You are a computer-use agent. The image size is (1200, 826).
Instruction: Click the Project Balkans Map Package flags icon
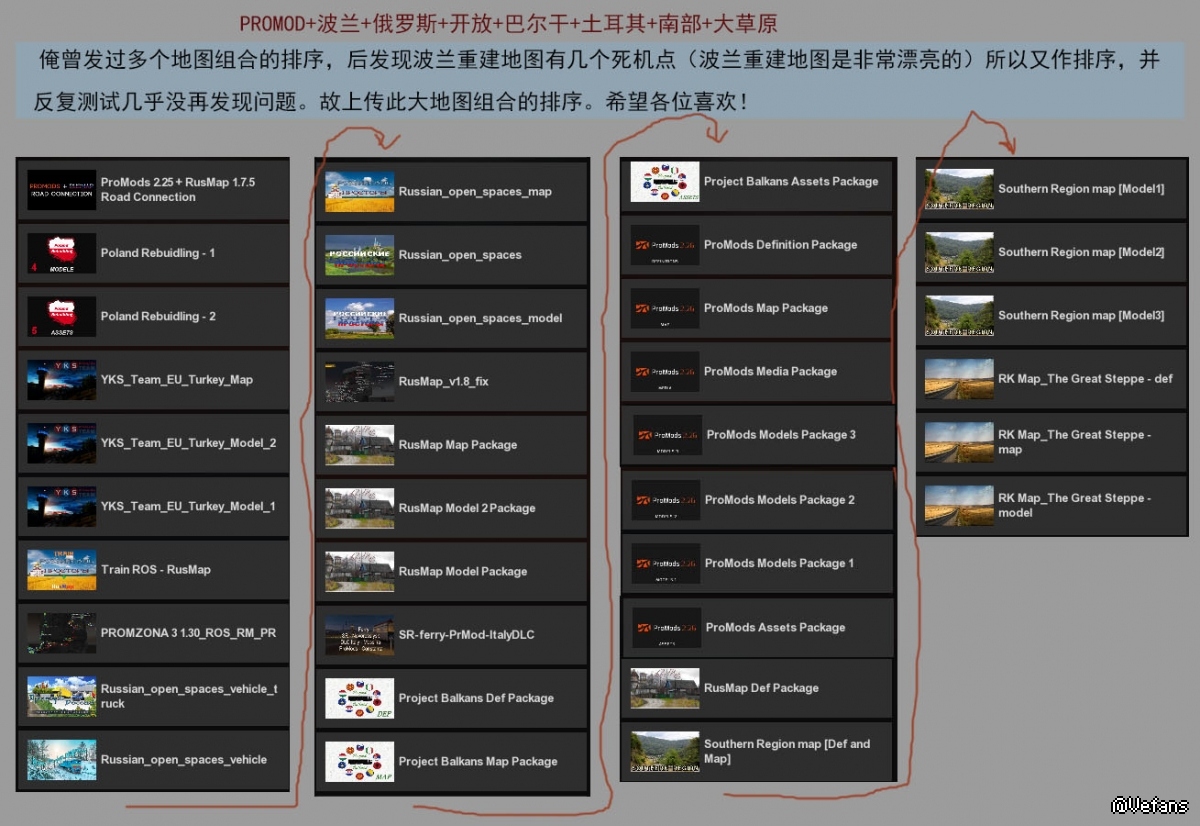359,761
